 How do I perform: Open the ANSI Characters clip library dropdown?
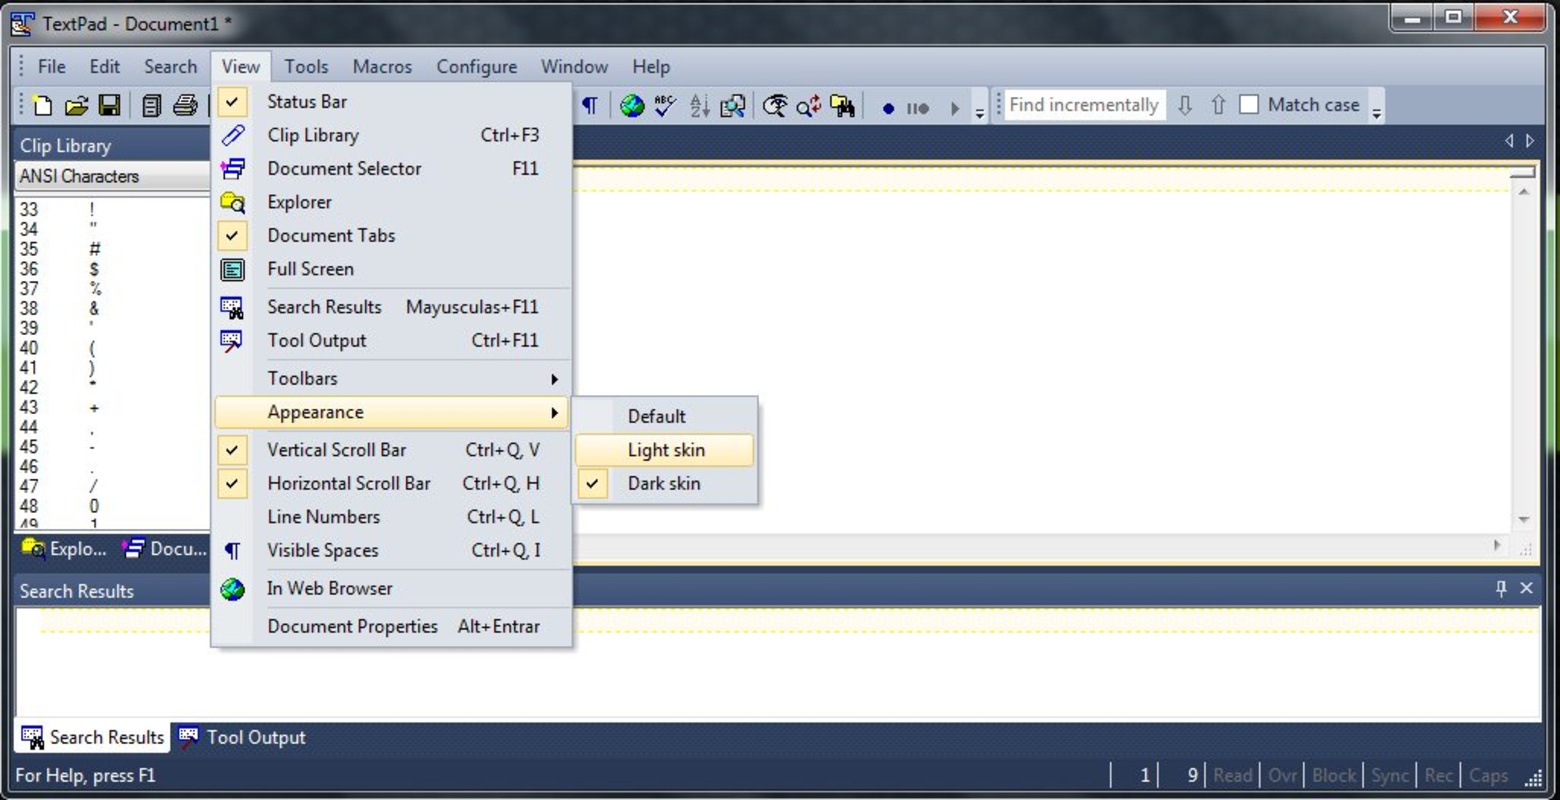[112, 176]
